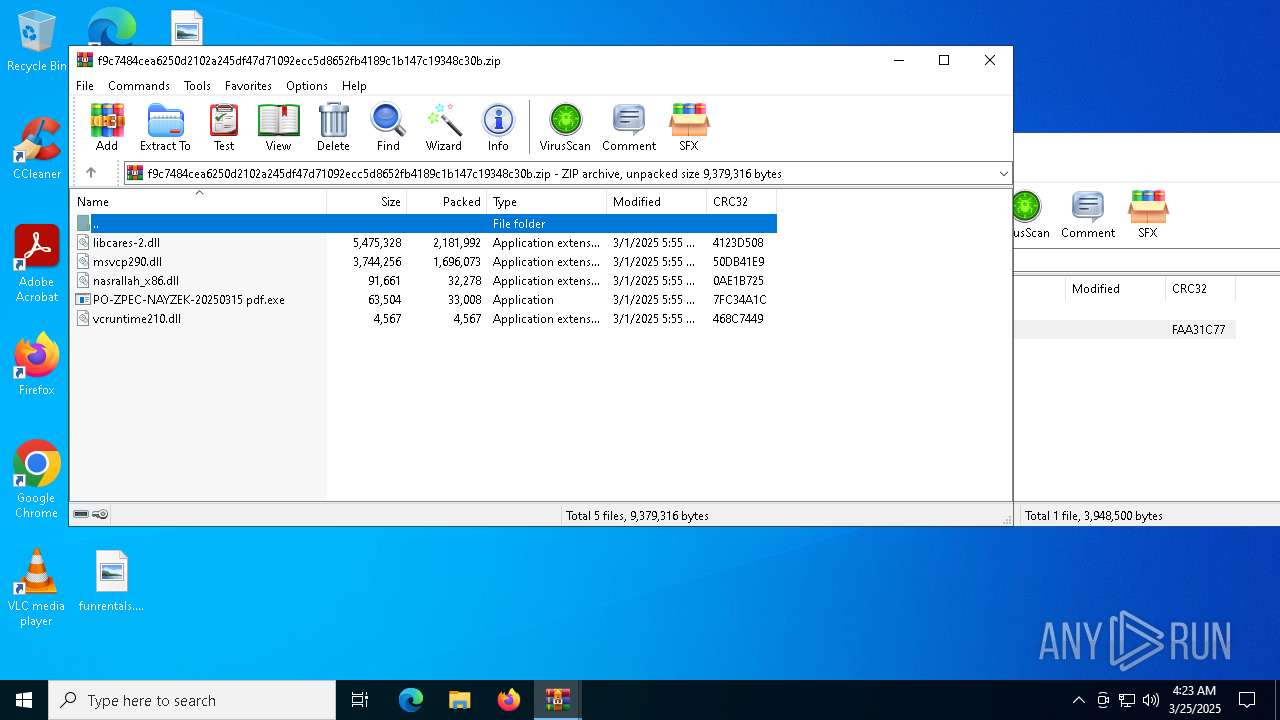Show archive Info icon
The image size is (1280, 720).
498,127
